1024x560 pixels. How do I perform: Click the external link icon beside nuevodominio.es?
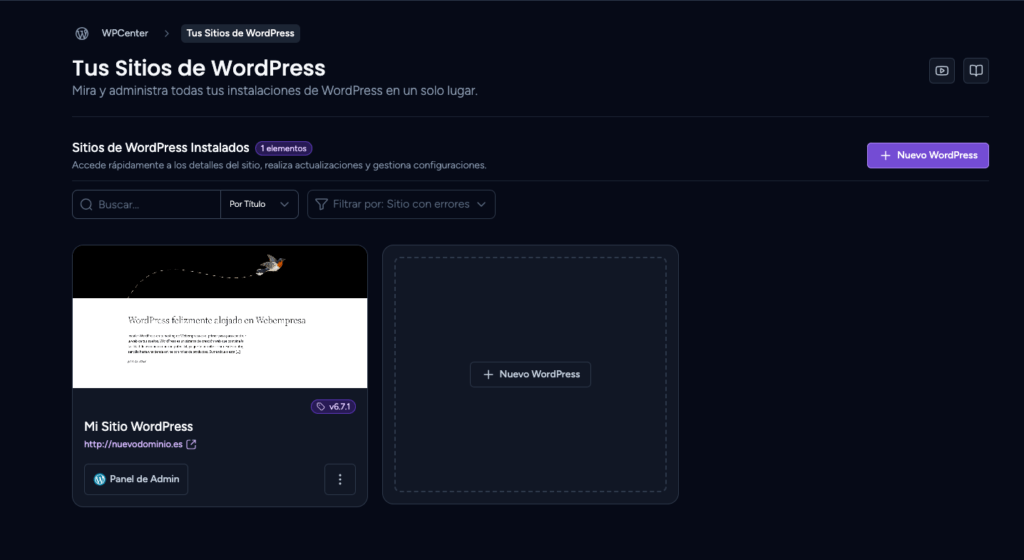click(x=191, y=444)
